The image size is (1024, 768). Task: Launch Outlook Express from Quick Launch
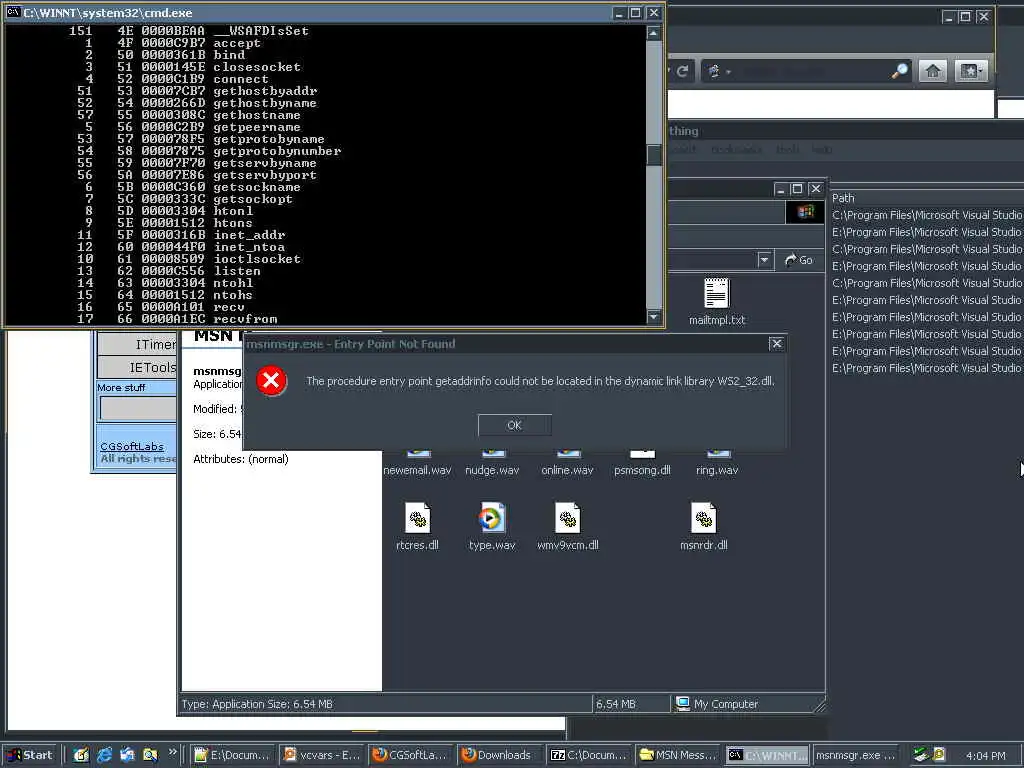pyautogui.click(x=127, y=755)
